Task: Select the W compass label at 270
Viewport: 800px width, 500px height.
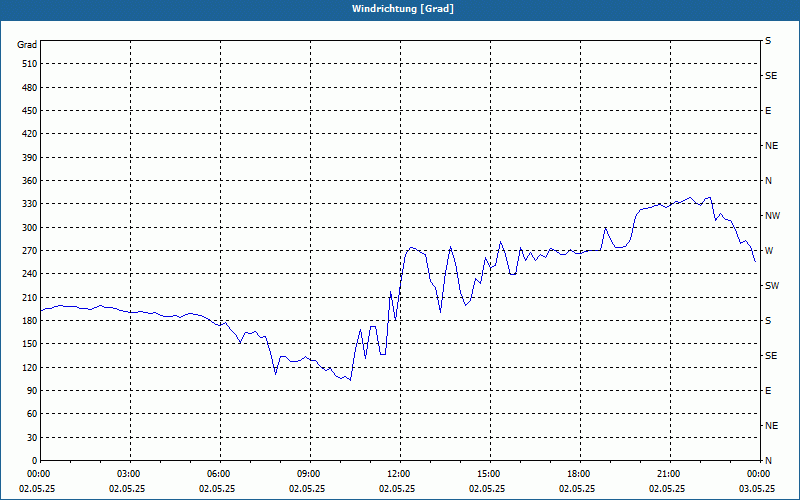Action: pyautogui.click(x=769, y=251)
